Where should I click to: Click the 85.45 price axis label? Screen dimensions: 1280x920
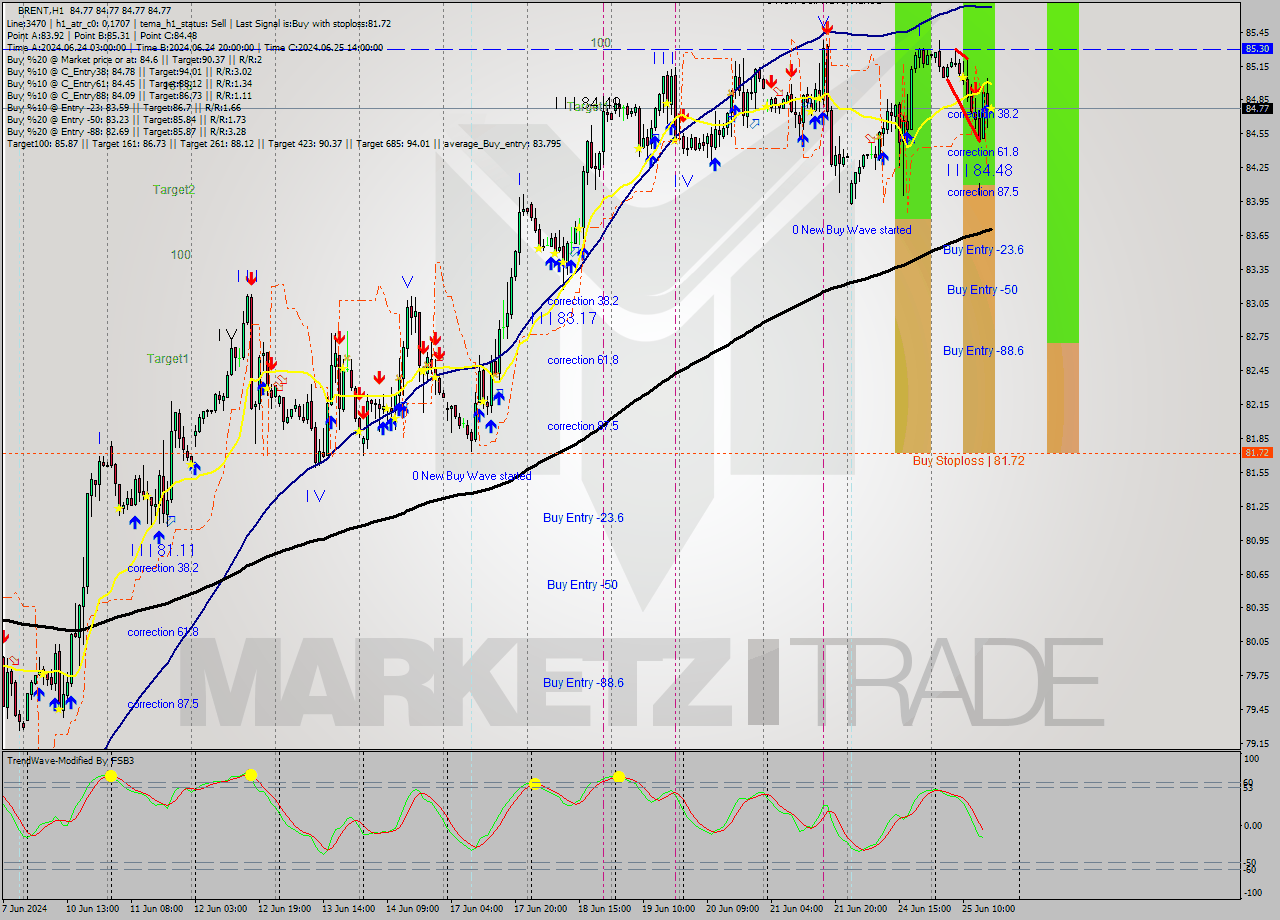[1258, 32]
